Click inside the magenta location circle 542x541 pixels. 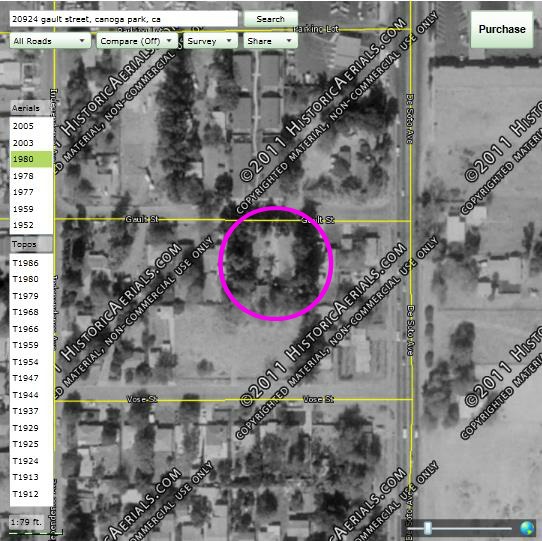click(275, 263)
